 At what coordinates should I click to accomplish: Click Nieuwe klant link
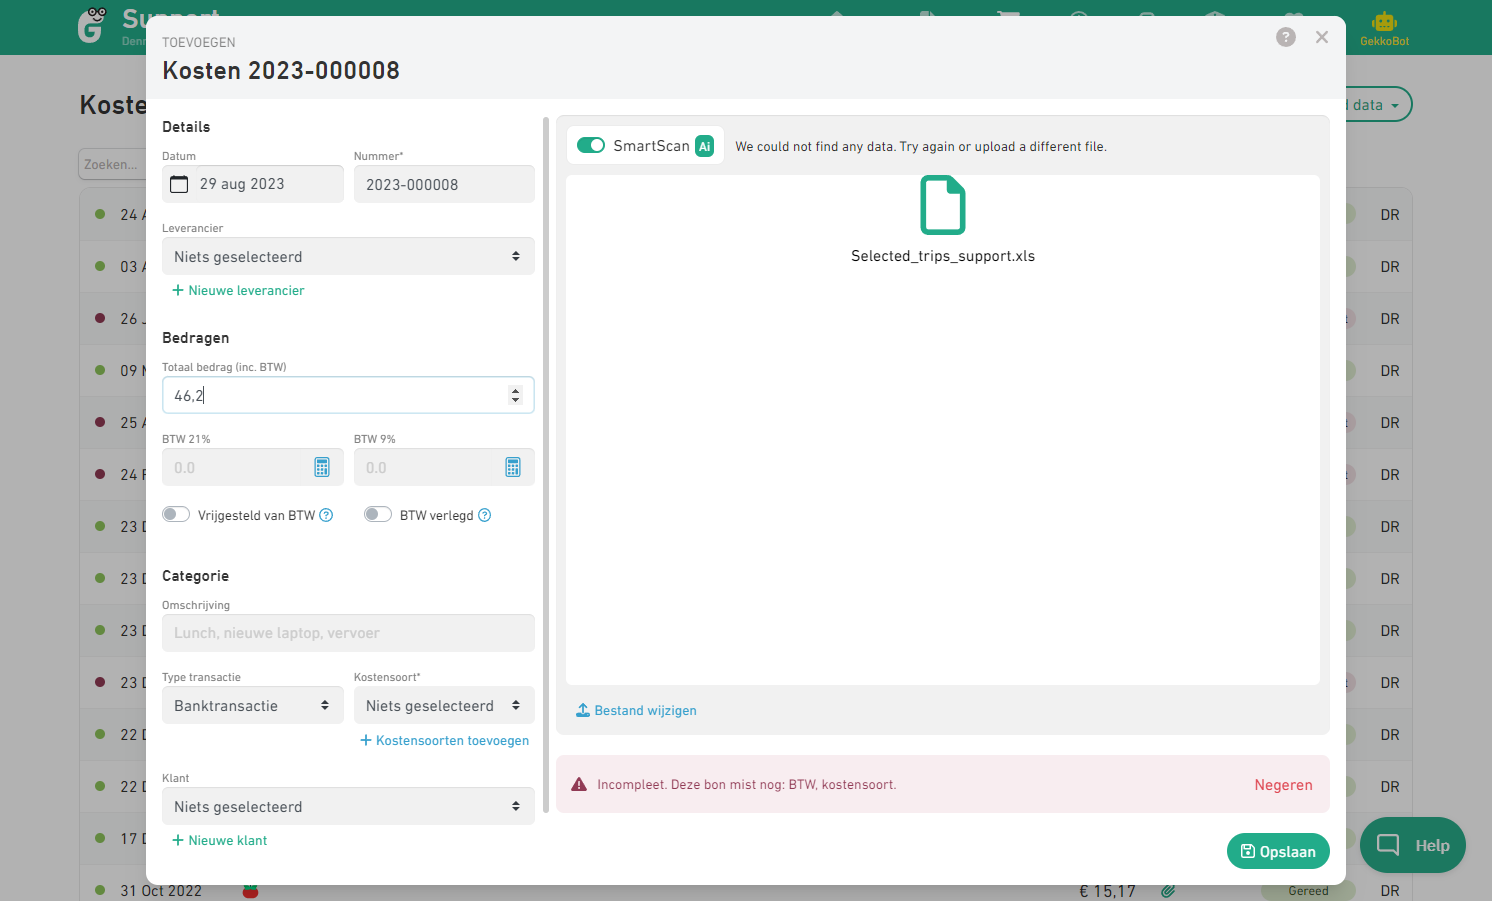point(220,840)
